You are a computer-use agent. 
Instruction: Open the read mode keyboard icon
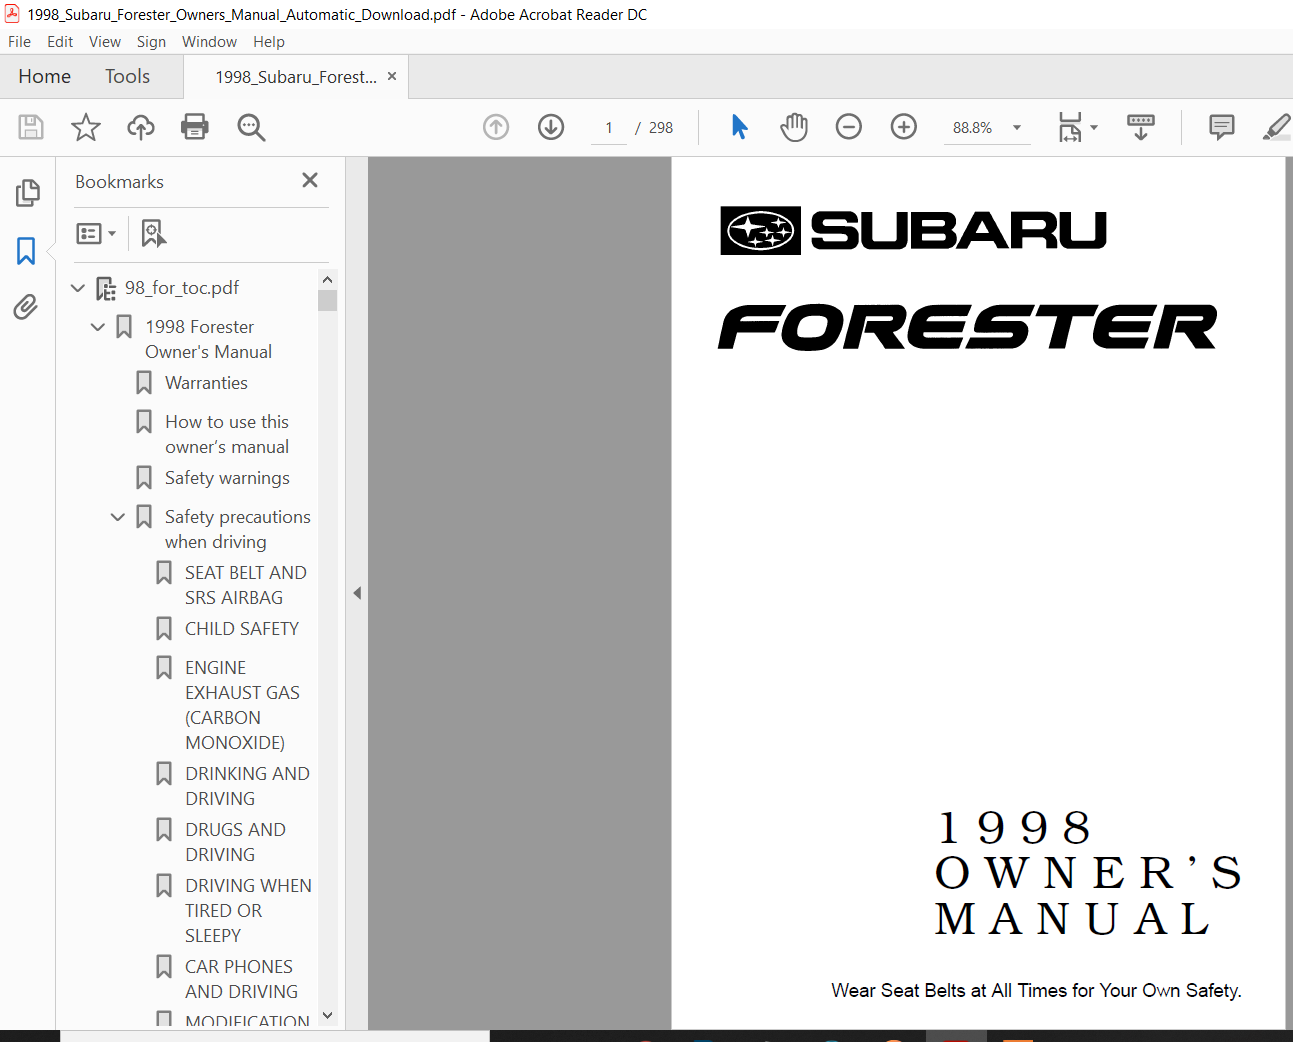pyautogui.click(x=1141, y=127)
